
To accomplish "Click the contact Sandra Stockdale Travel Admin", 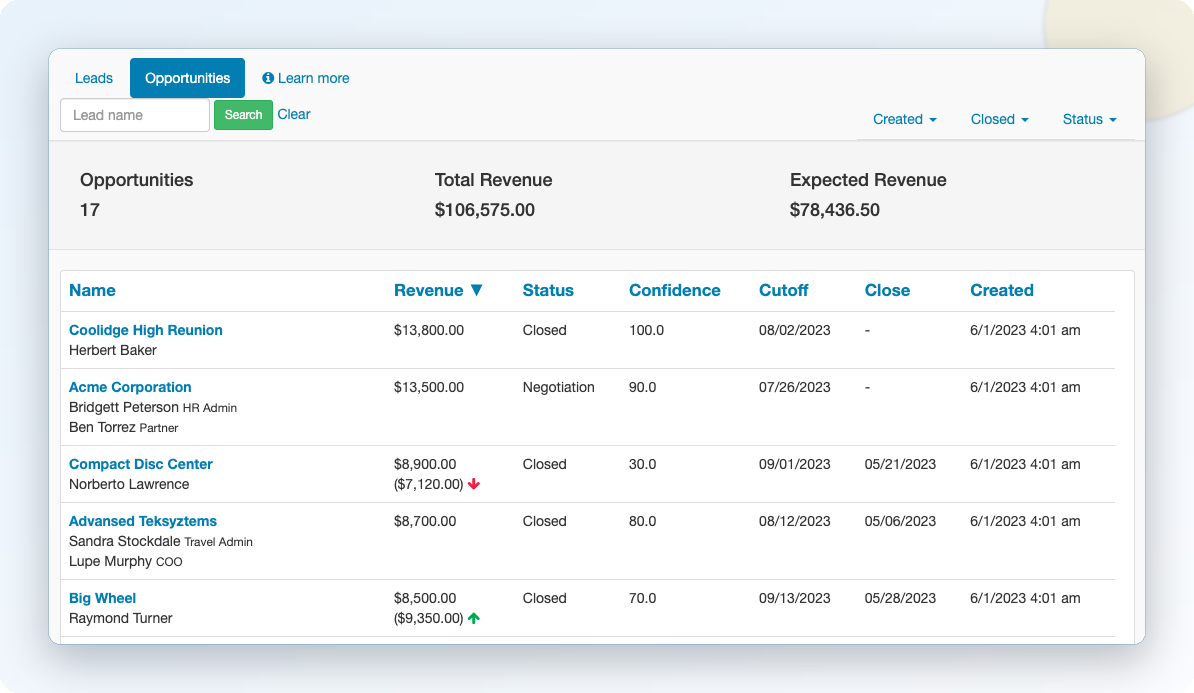I will tap(161, 541).
